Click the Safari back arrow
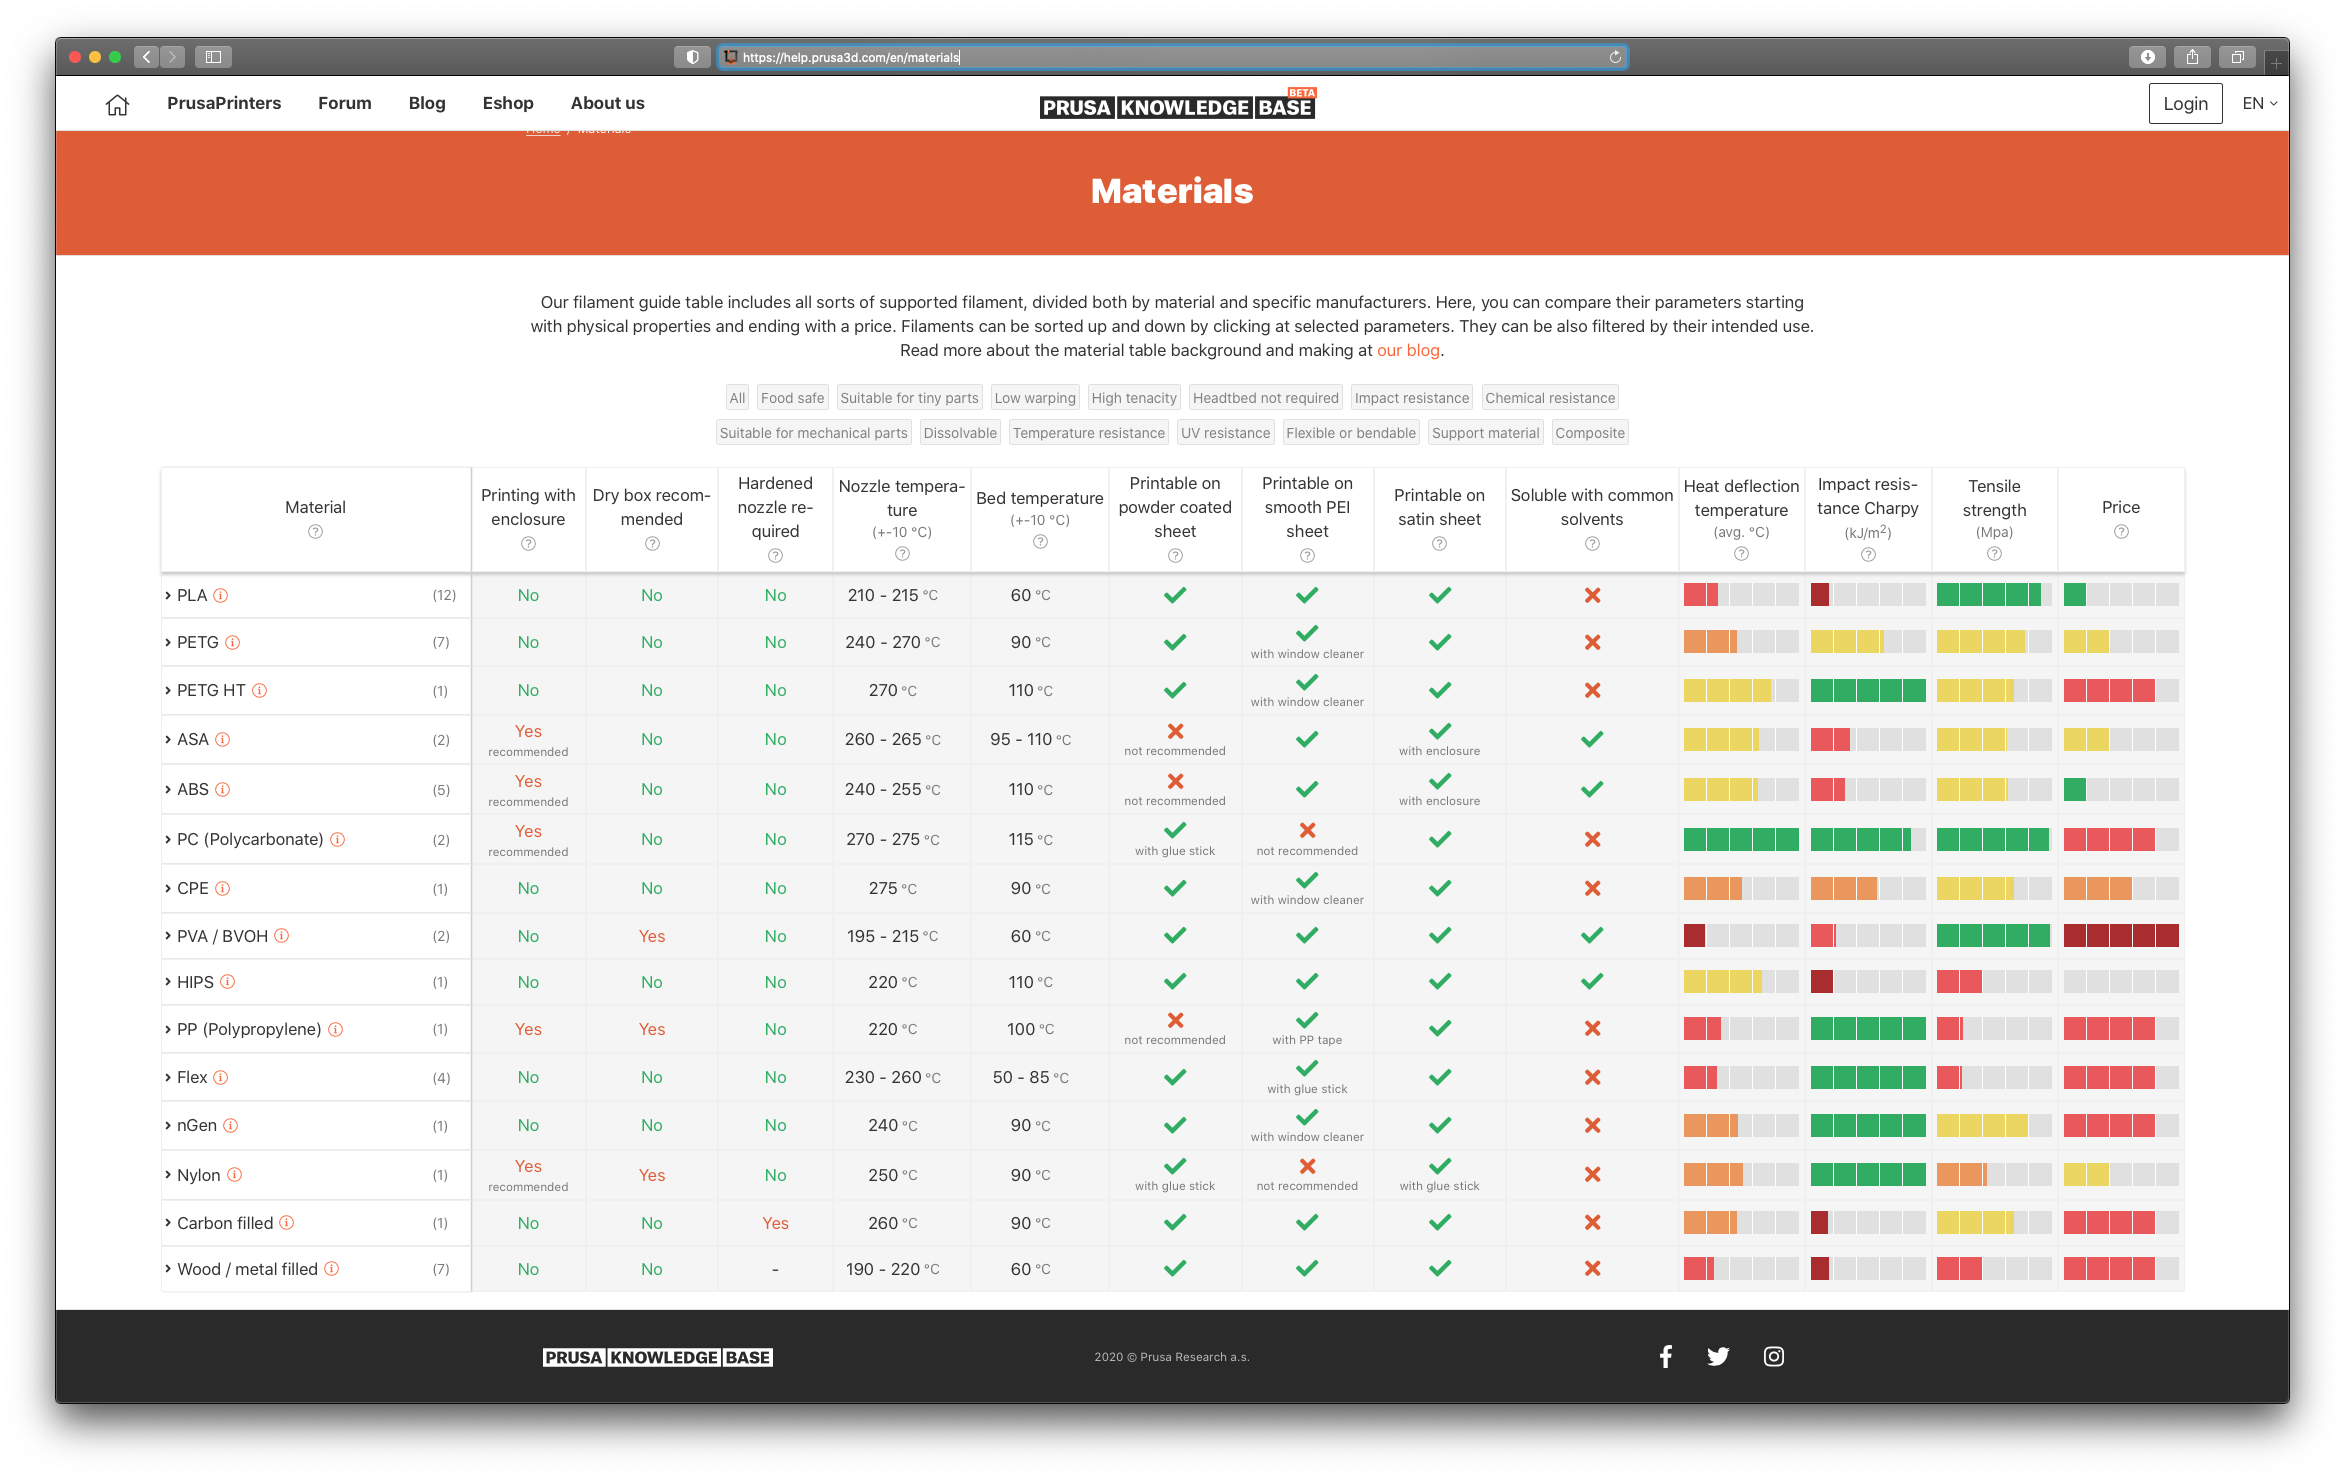This screenshot has height=1477, width=2345. pyautogui.click(x=146, y=57)
